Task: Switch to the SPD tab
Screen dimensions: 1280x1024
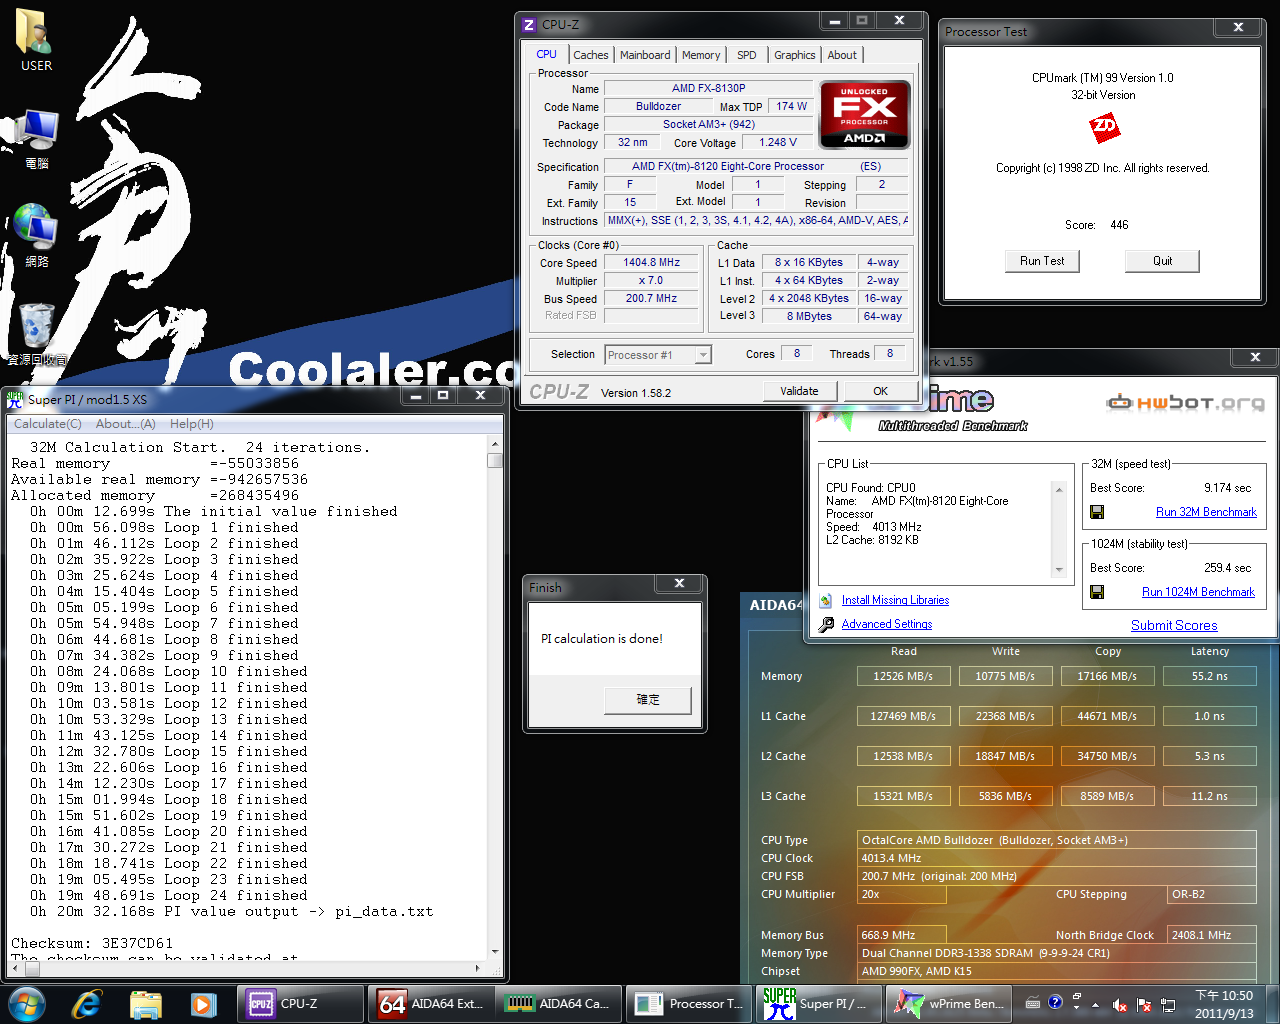Action: 747,55
